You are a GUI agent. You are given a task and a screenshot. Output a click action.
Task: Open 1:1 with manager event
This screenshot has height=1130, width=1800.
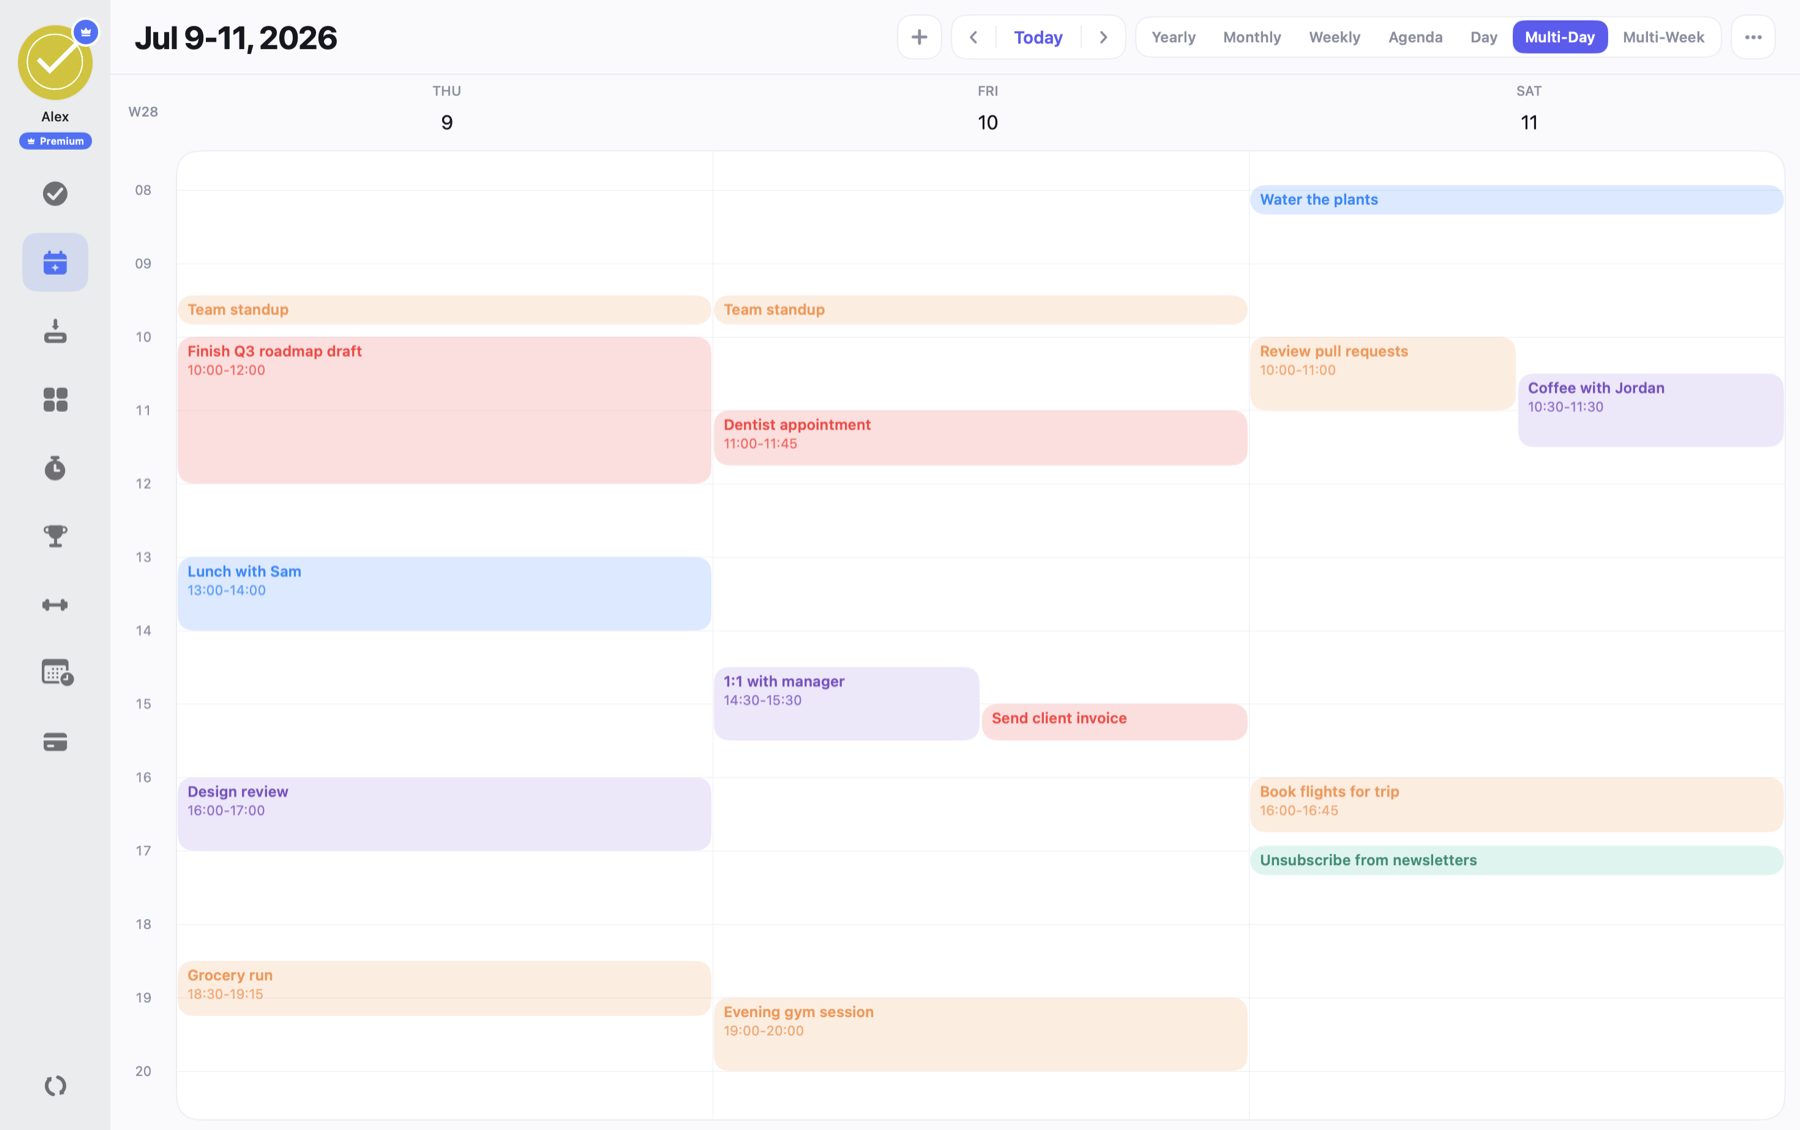point(846,704)
